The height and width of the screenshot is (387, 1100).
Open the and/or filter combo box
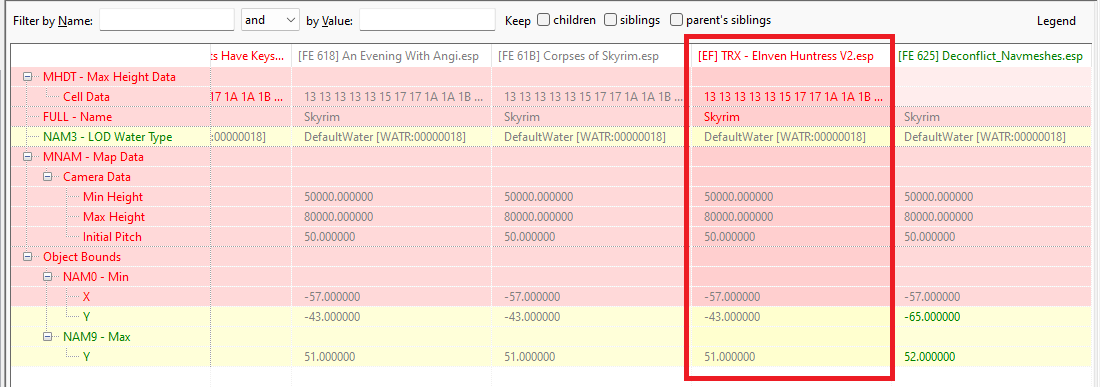click(270, 20)
